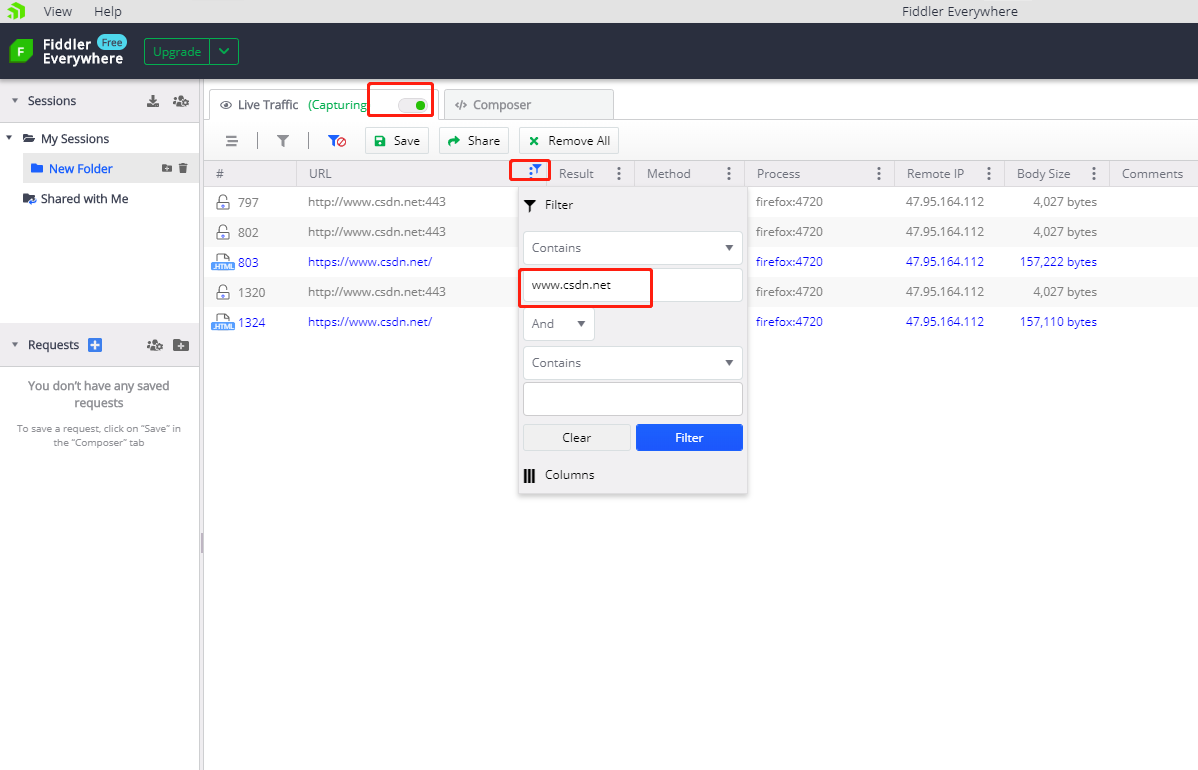Toggle the Live Traffic capturing switch
1198x770 pixels.
(413, 105)
